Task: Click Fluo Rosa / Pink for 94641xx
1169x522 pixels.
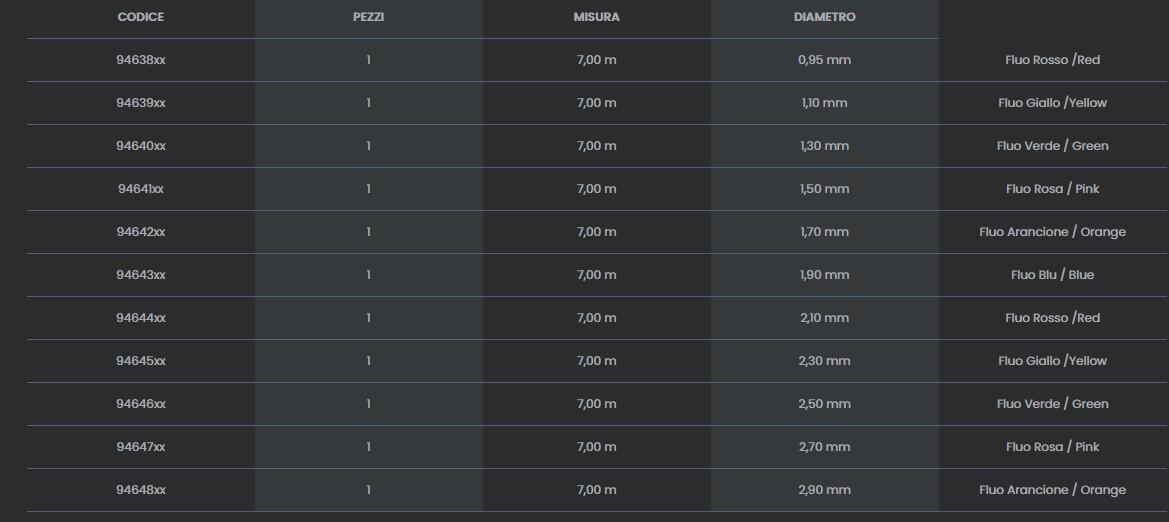Action: (x=1052, y=189)
